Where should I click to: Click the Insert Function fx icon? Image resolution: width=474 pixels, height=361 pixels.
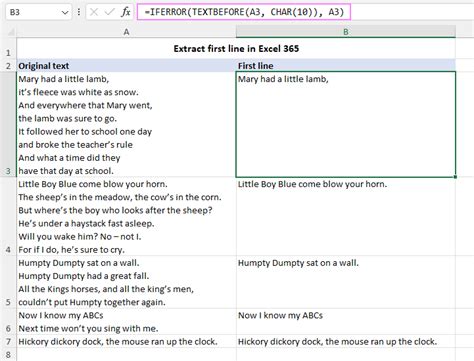click(126, 12)
